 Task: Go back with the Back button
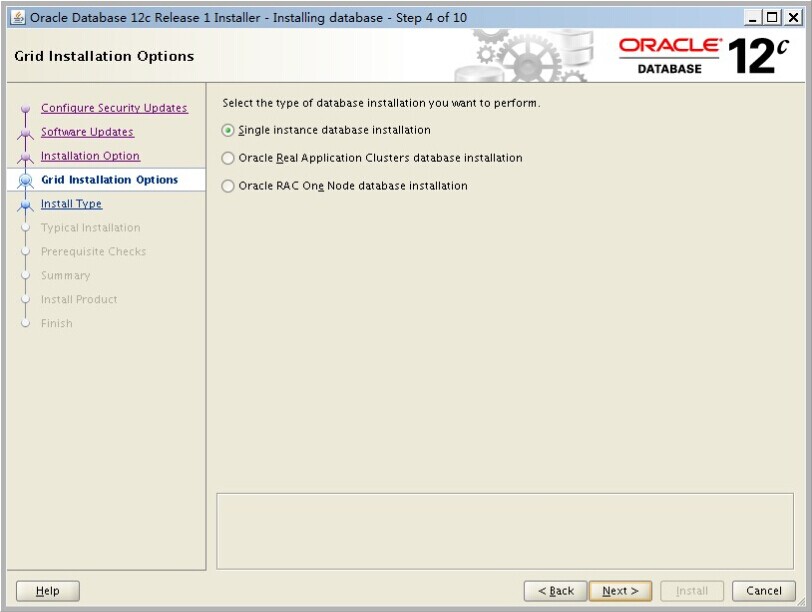[x=555, y=591]
